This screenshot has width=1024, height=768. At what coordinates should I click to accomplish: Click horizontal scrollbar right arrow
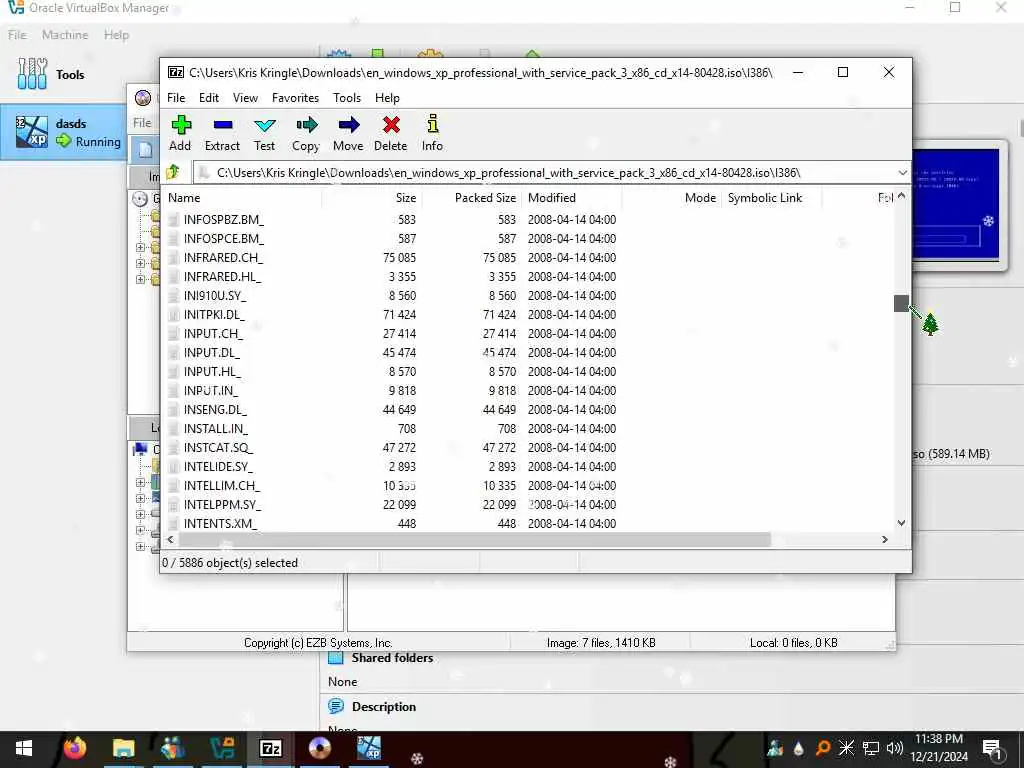(885, 539)
